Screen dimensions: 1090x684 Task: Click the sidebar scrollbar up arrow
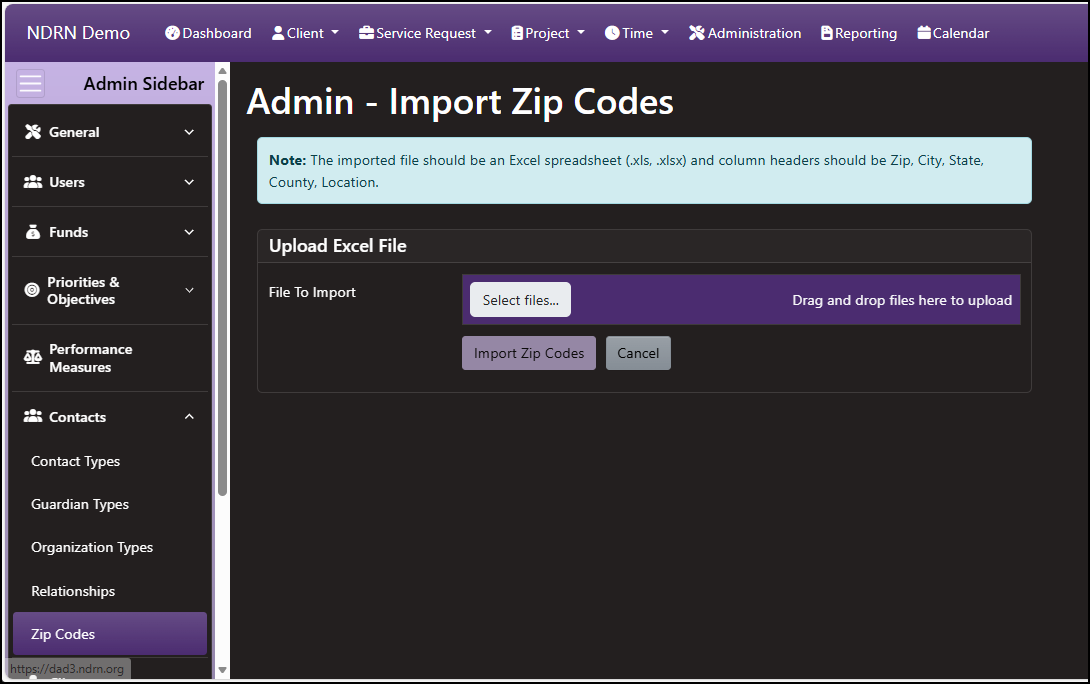click(222, 71)
